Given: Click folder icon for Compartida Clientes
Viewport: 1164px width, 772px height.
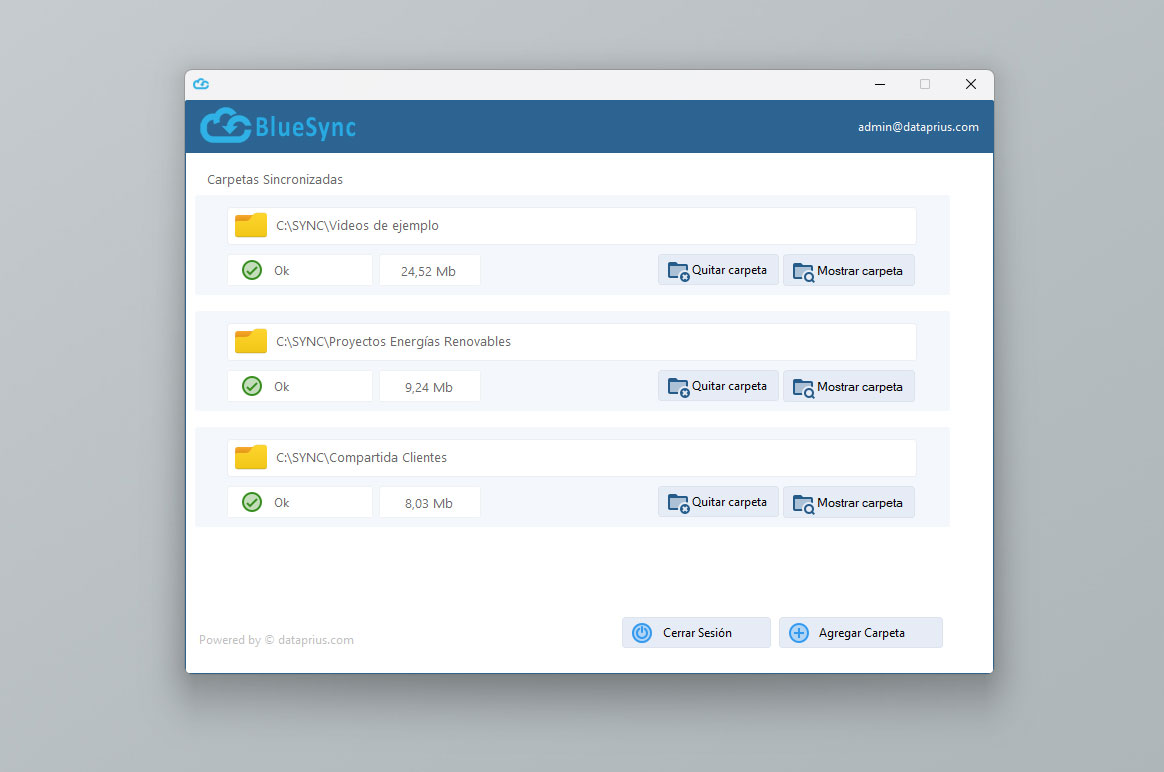Looking at the screenshot, I should tap(251, 458).
